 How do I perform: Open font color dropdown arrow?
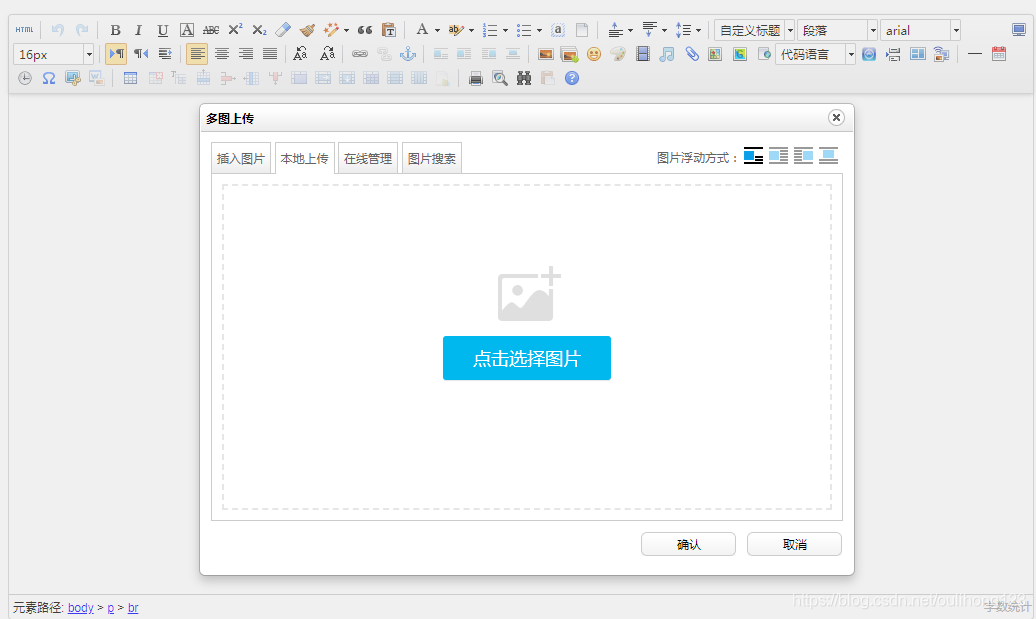(437, 30)
